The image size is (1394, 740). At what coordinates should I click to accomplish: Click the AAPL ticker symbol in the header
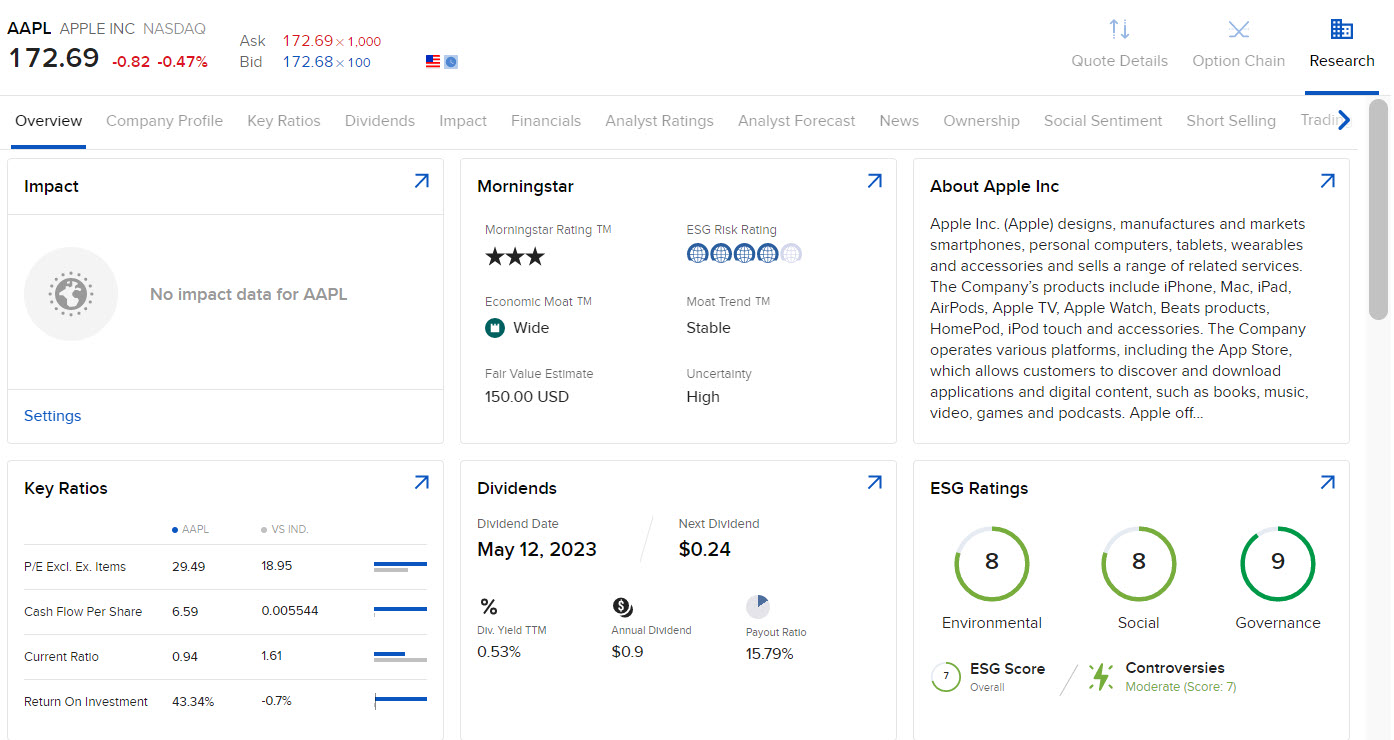point(29,28)
